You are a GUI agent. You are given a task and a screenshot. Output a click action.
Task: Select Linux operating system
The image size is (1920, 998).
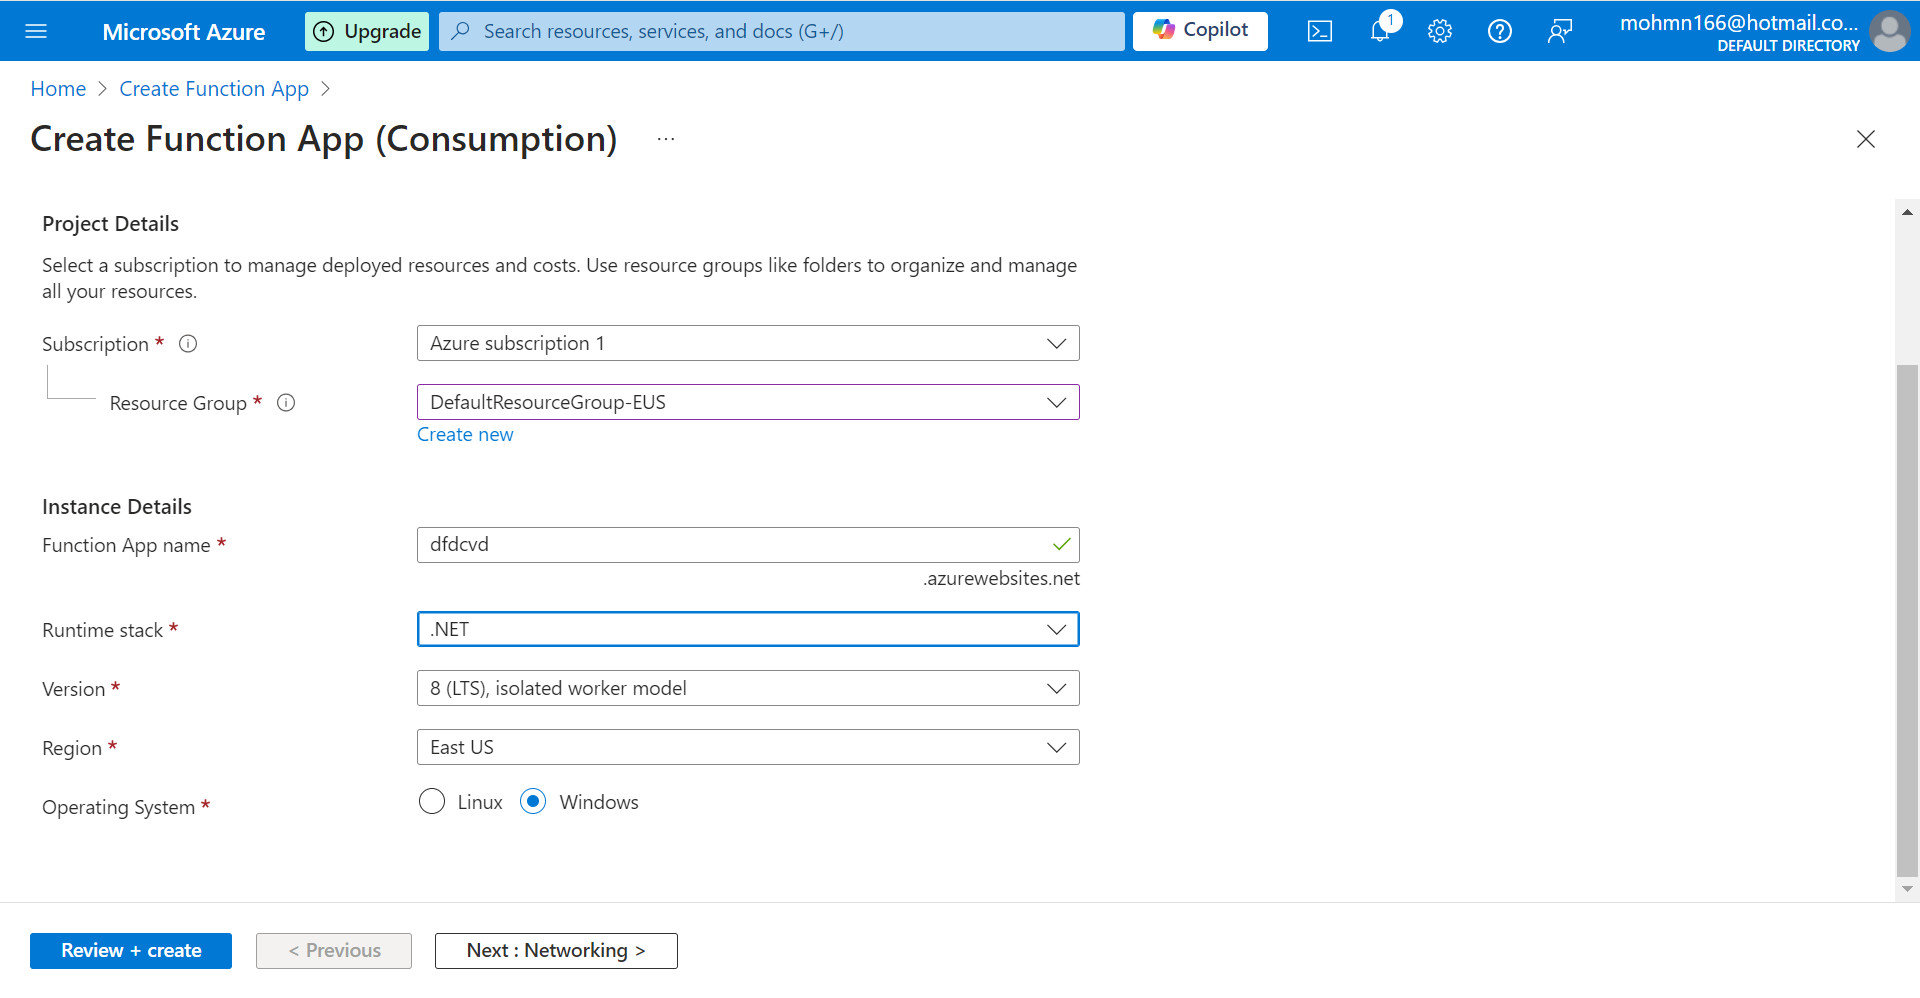(432, 802)
